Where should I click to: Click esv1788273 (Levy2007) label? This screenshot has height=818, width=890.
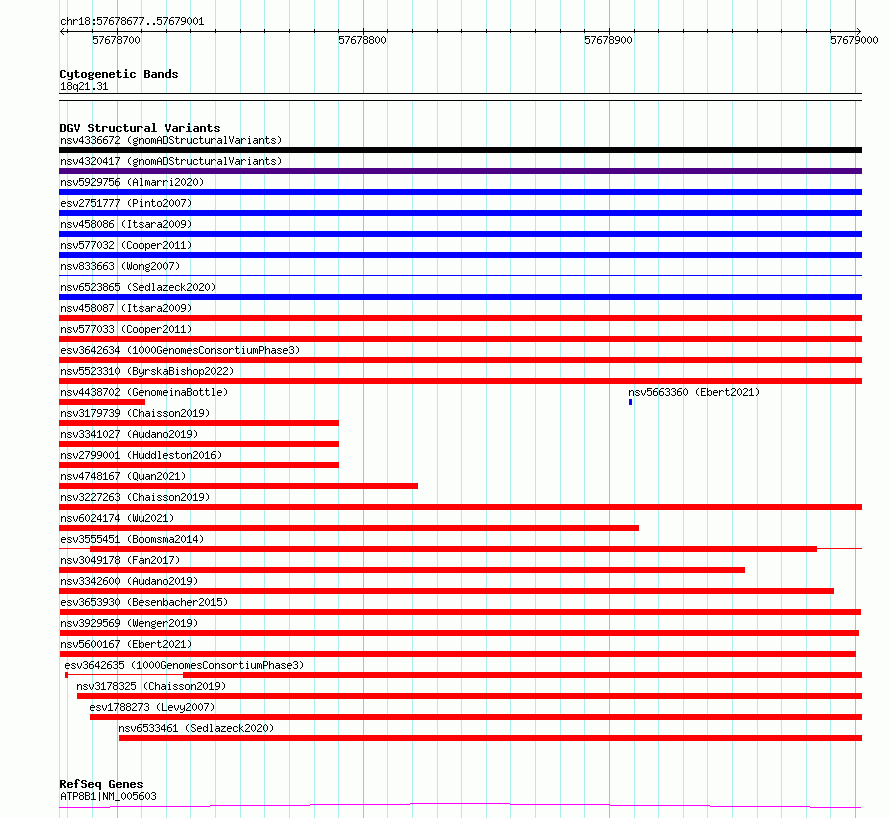pyautogui.click(x=152, y=707)
